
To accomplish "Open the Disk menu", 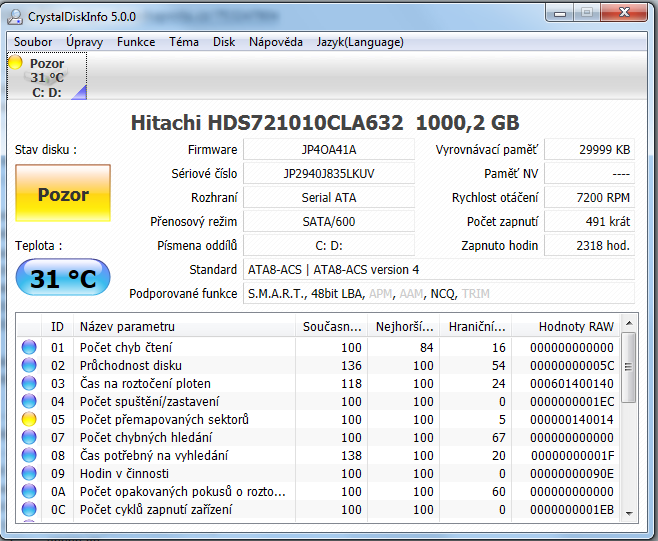I will pos(224,42).
